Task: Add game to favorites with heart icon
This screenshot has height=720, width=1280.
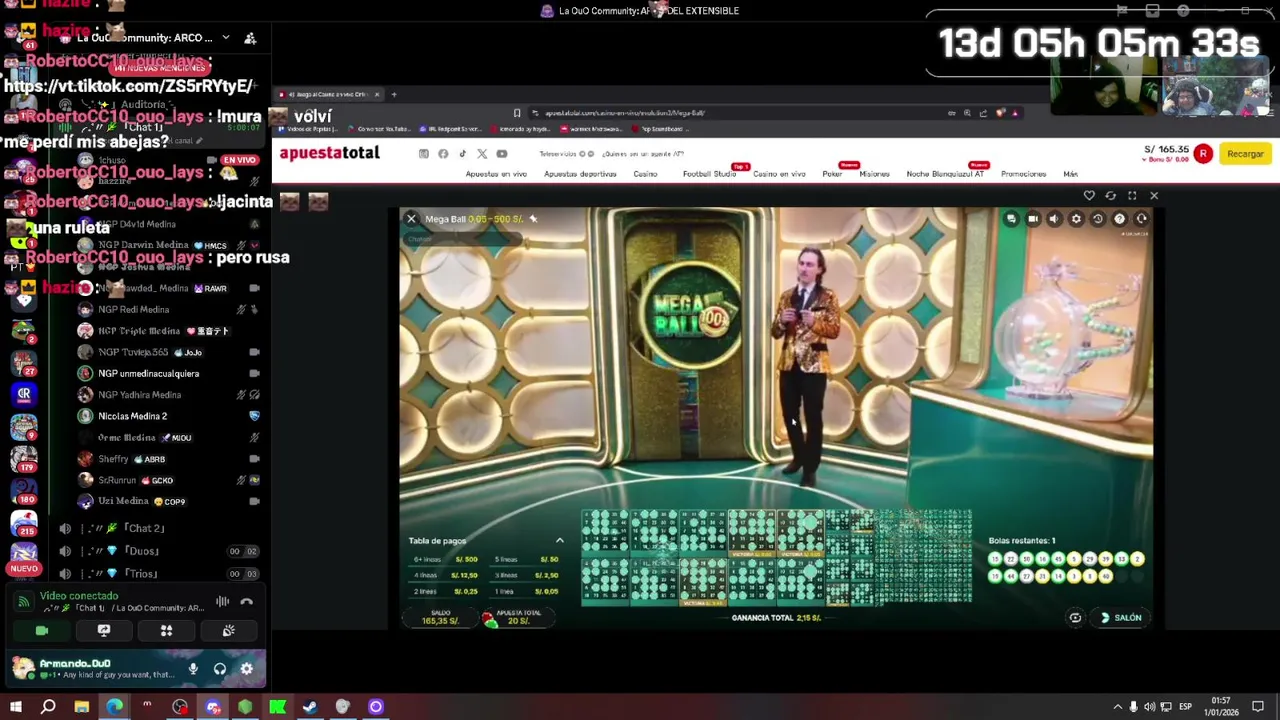Action: point(1089,196)
